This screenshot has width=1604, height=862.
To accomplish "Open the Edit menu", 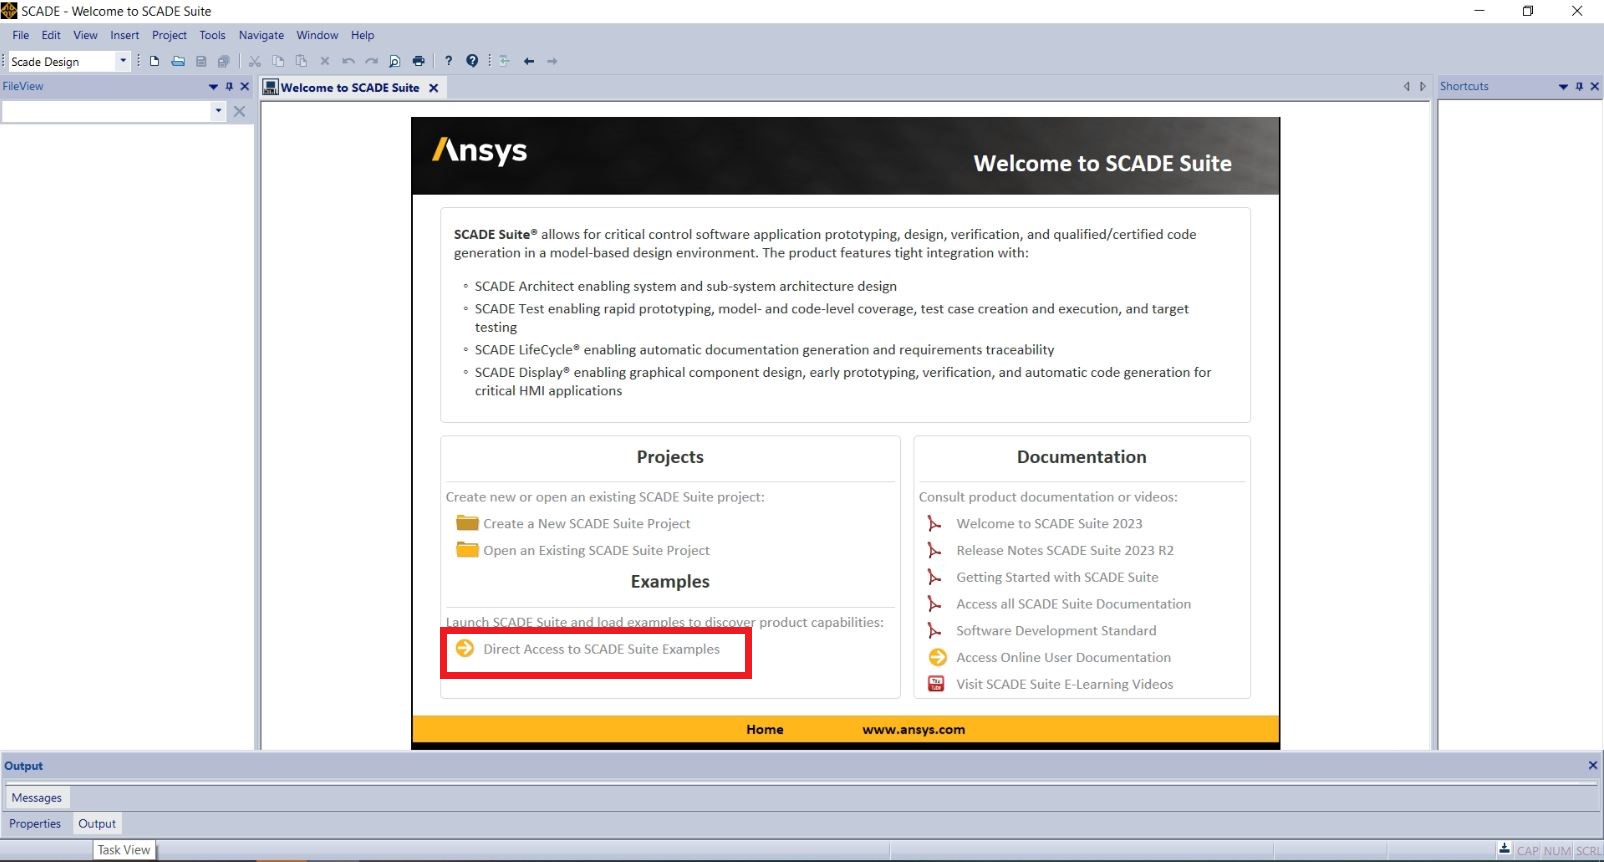I will (51, 35).
